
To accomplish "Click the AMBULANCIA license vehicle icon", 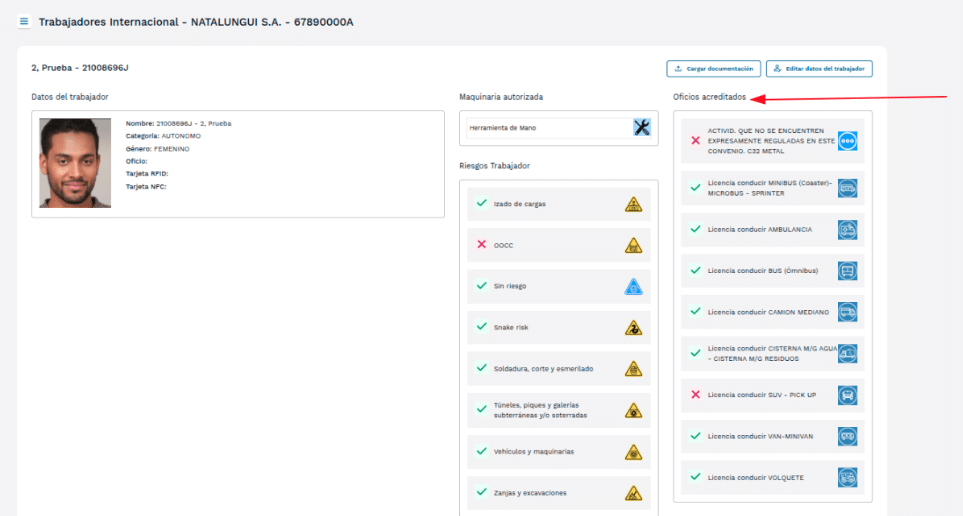I will [847, 229].
